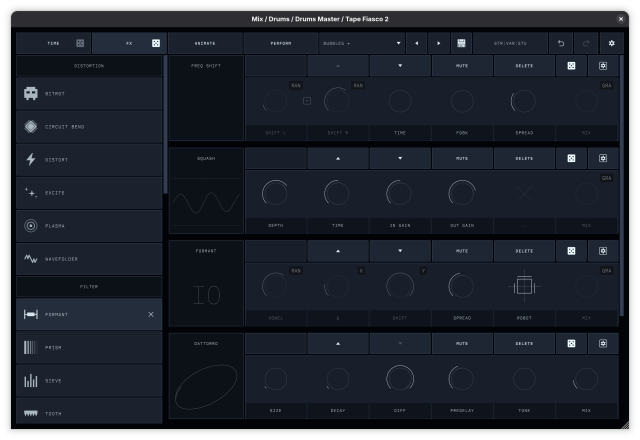Move Dattorro module up
The height and width of the screenshot is (440, 640).
[338, 344]
